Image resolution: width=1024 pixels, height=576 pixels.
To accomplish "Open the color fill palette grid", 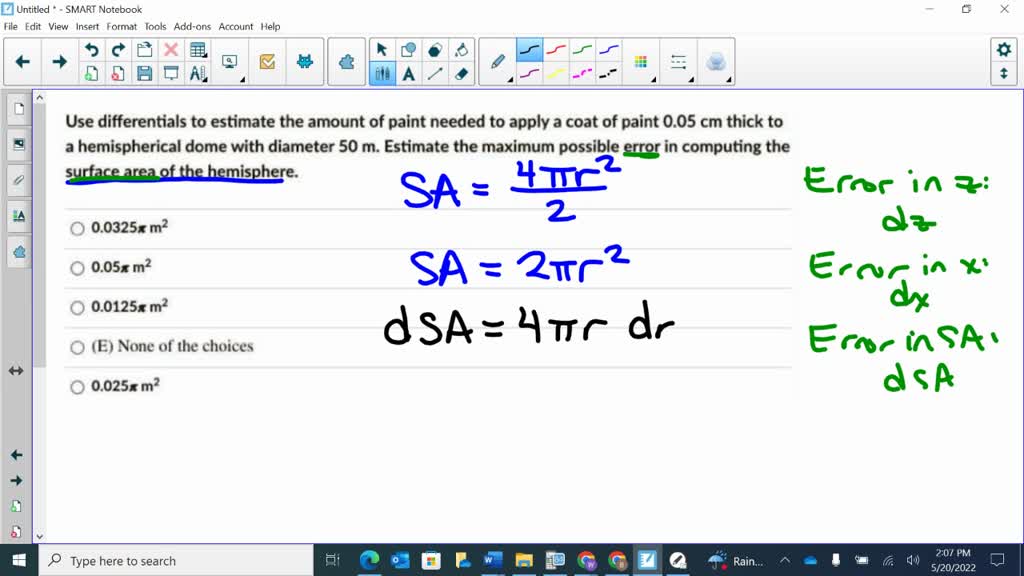I will click(x=640, y=60).
